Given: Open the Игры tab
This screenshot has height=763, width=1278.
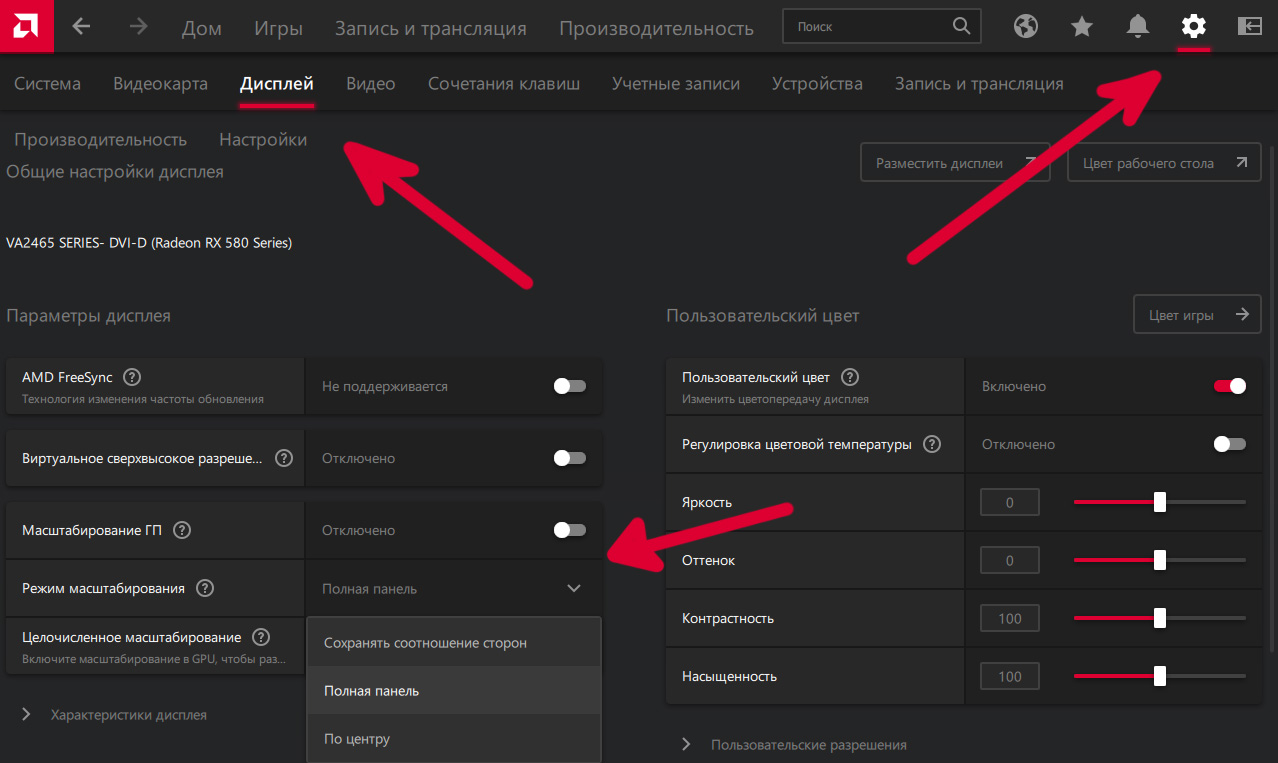Looking at the screenshot, I should [279, 28].
